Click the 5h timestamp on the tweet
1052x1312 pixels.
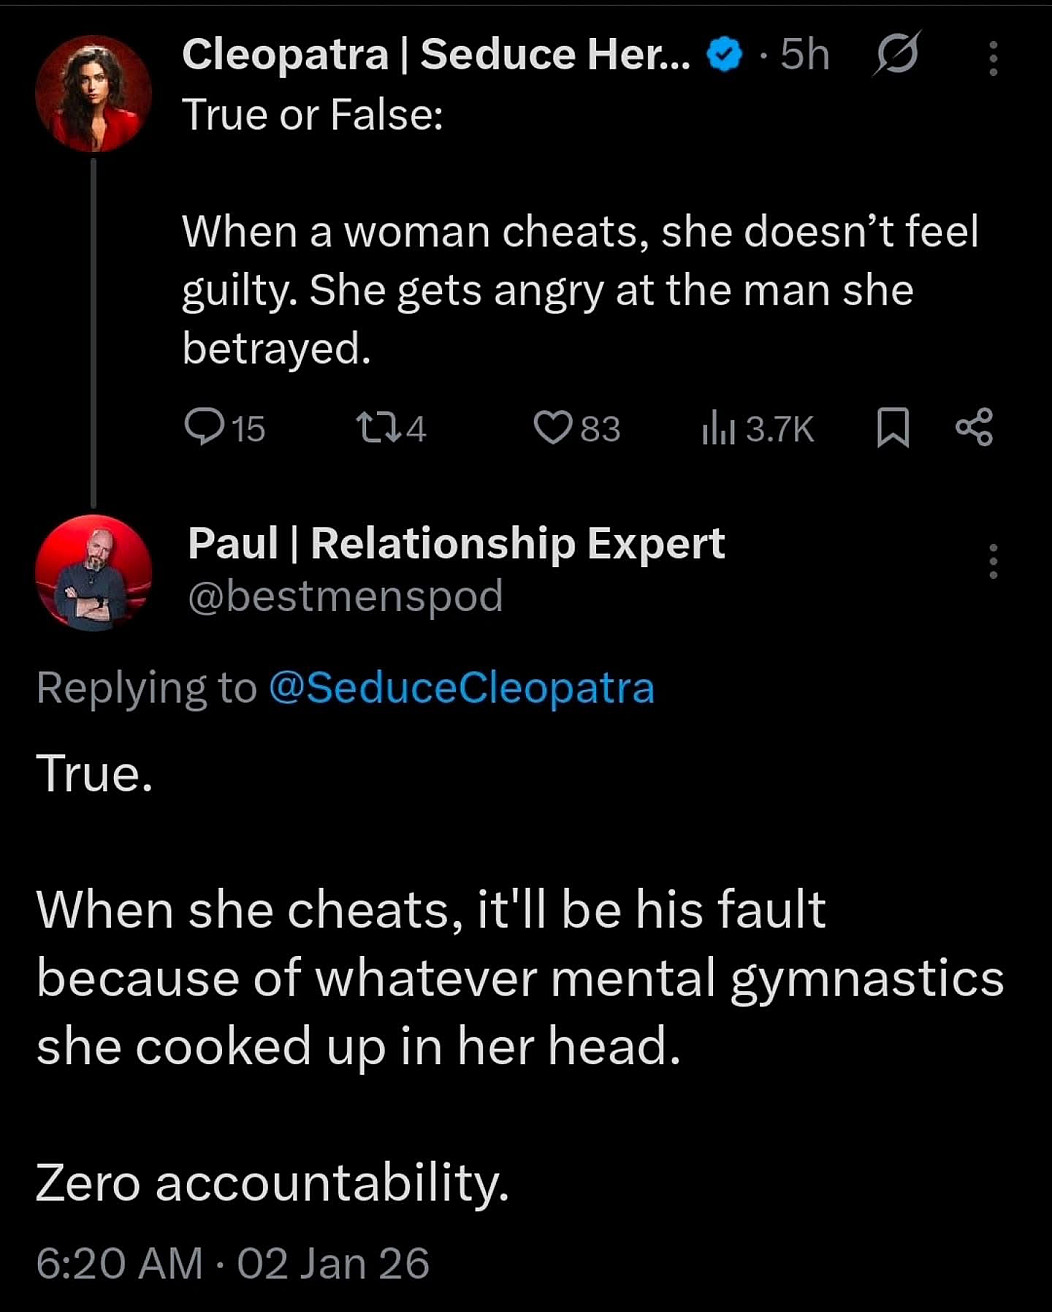805,56
